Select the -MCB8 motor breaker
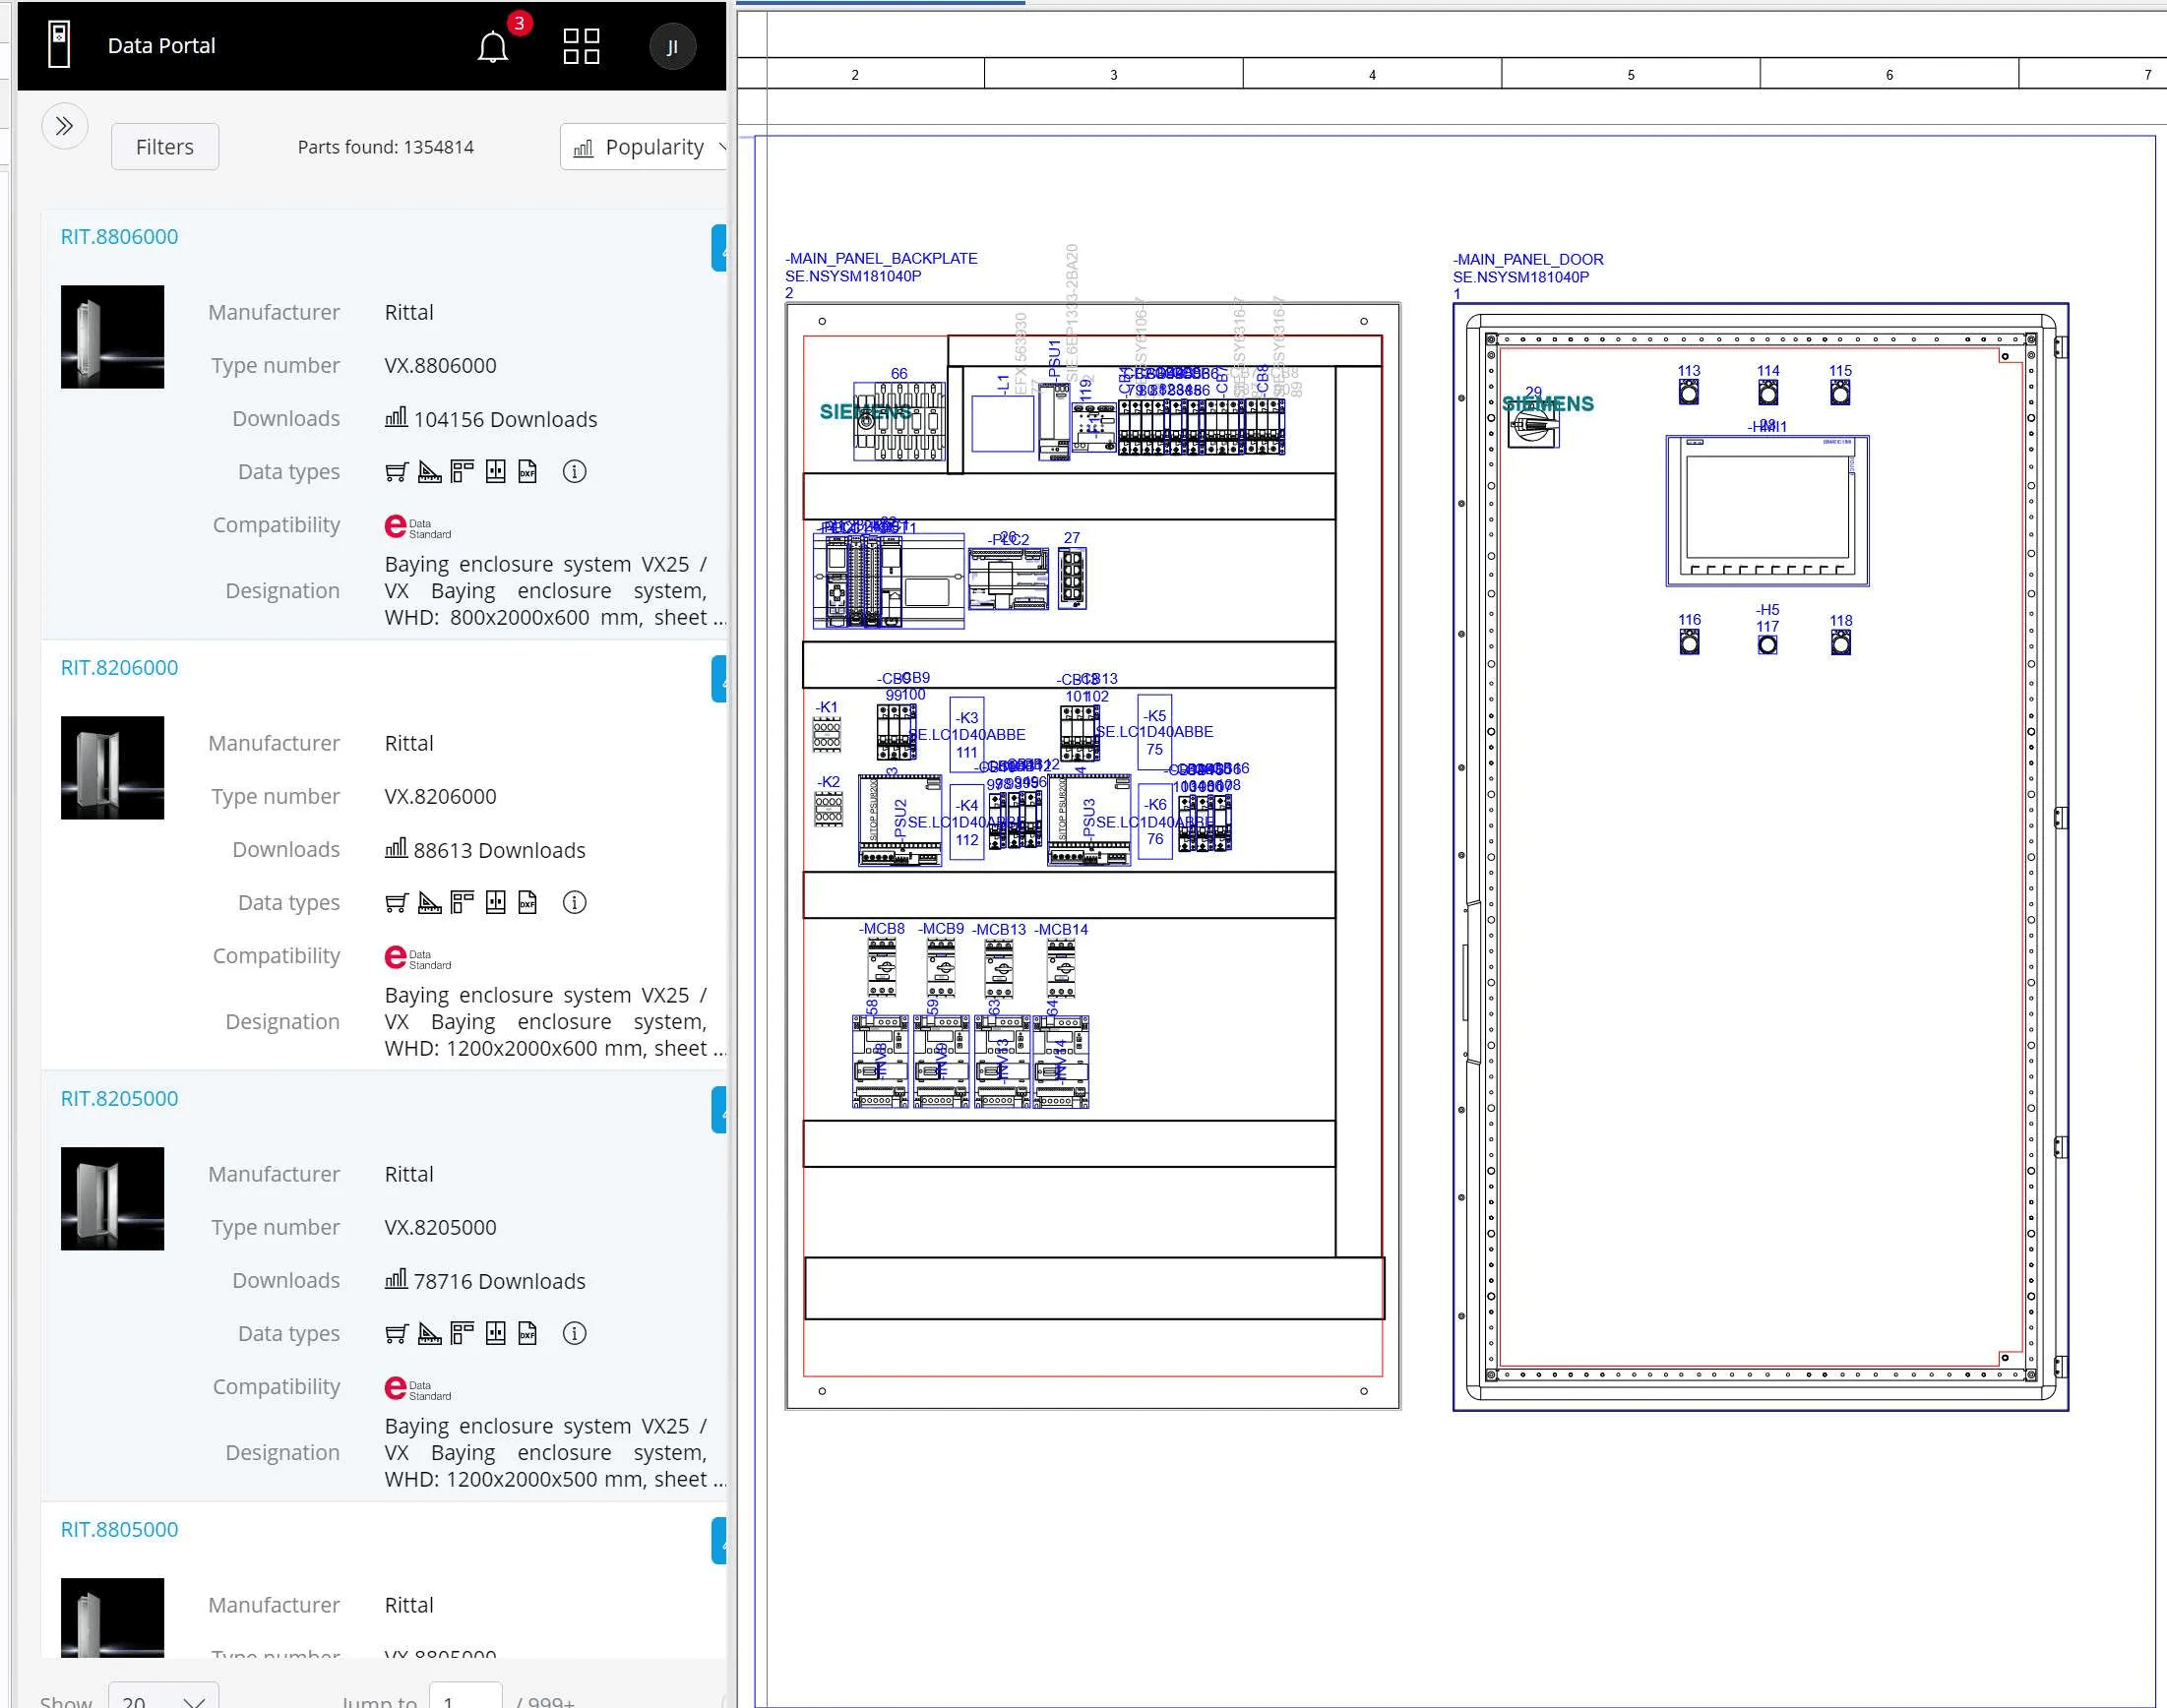 [x=881, y=967]
